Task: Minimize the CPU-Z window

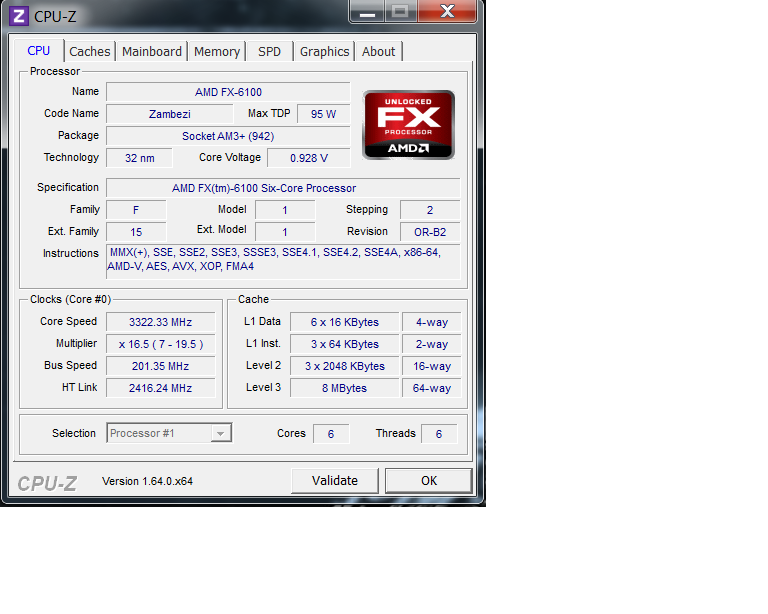Action: tap(367, 11)
